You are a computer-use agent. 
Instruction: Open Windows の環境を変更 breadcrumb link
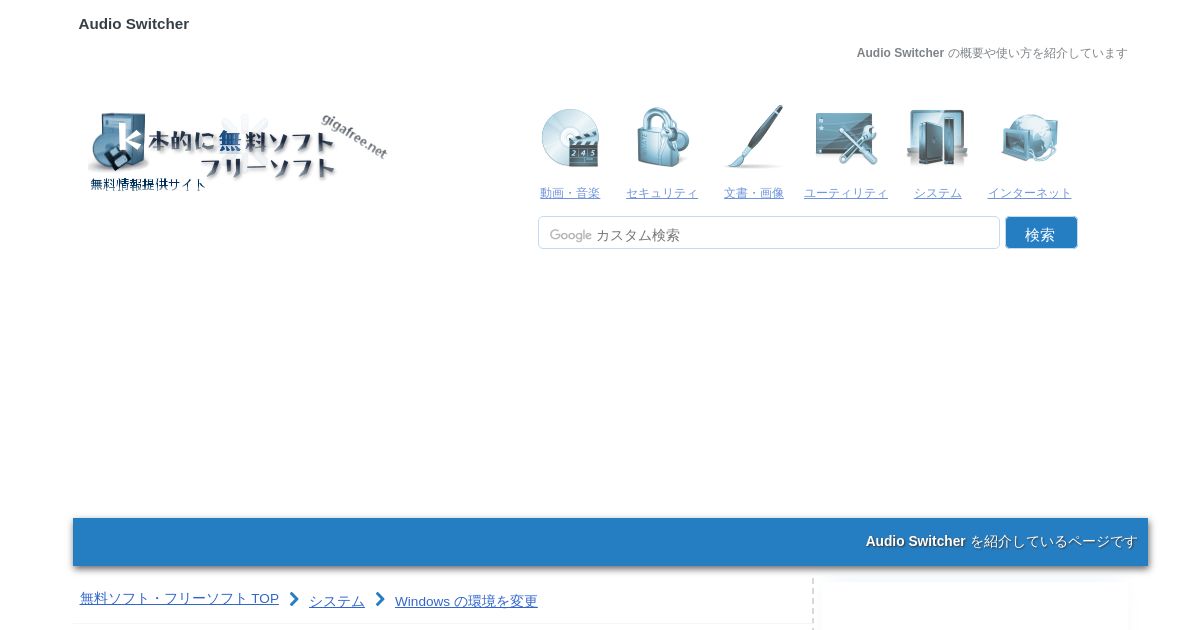click(466, 601)
